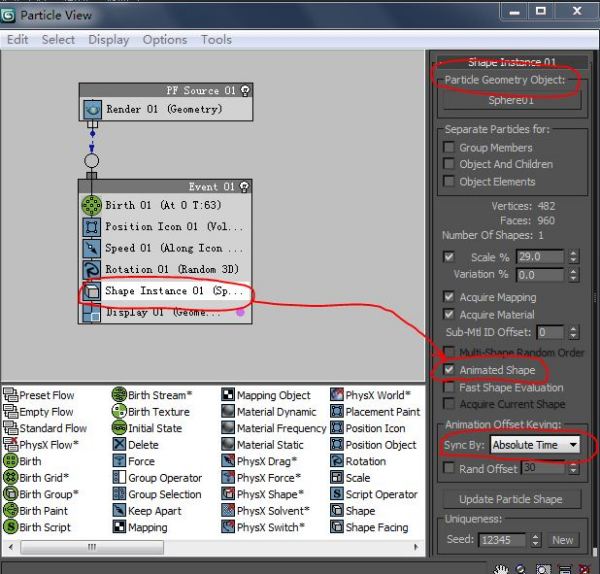
Task: Open the Options menu
Action: click(x=165, y=40)
